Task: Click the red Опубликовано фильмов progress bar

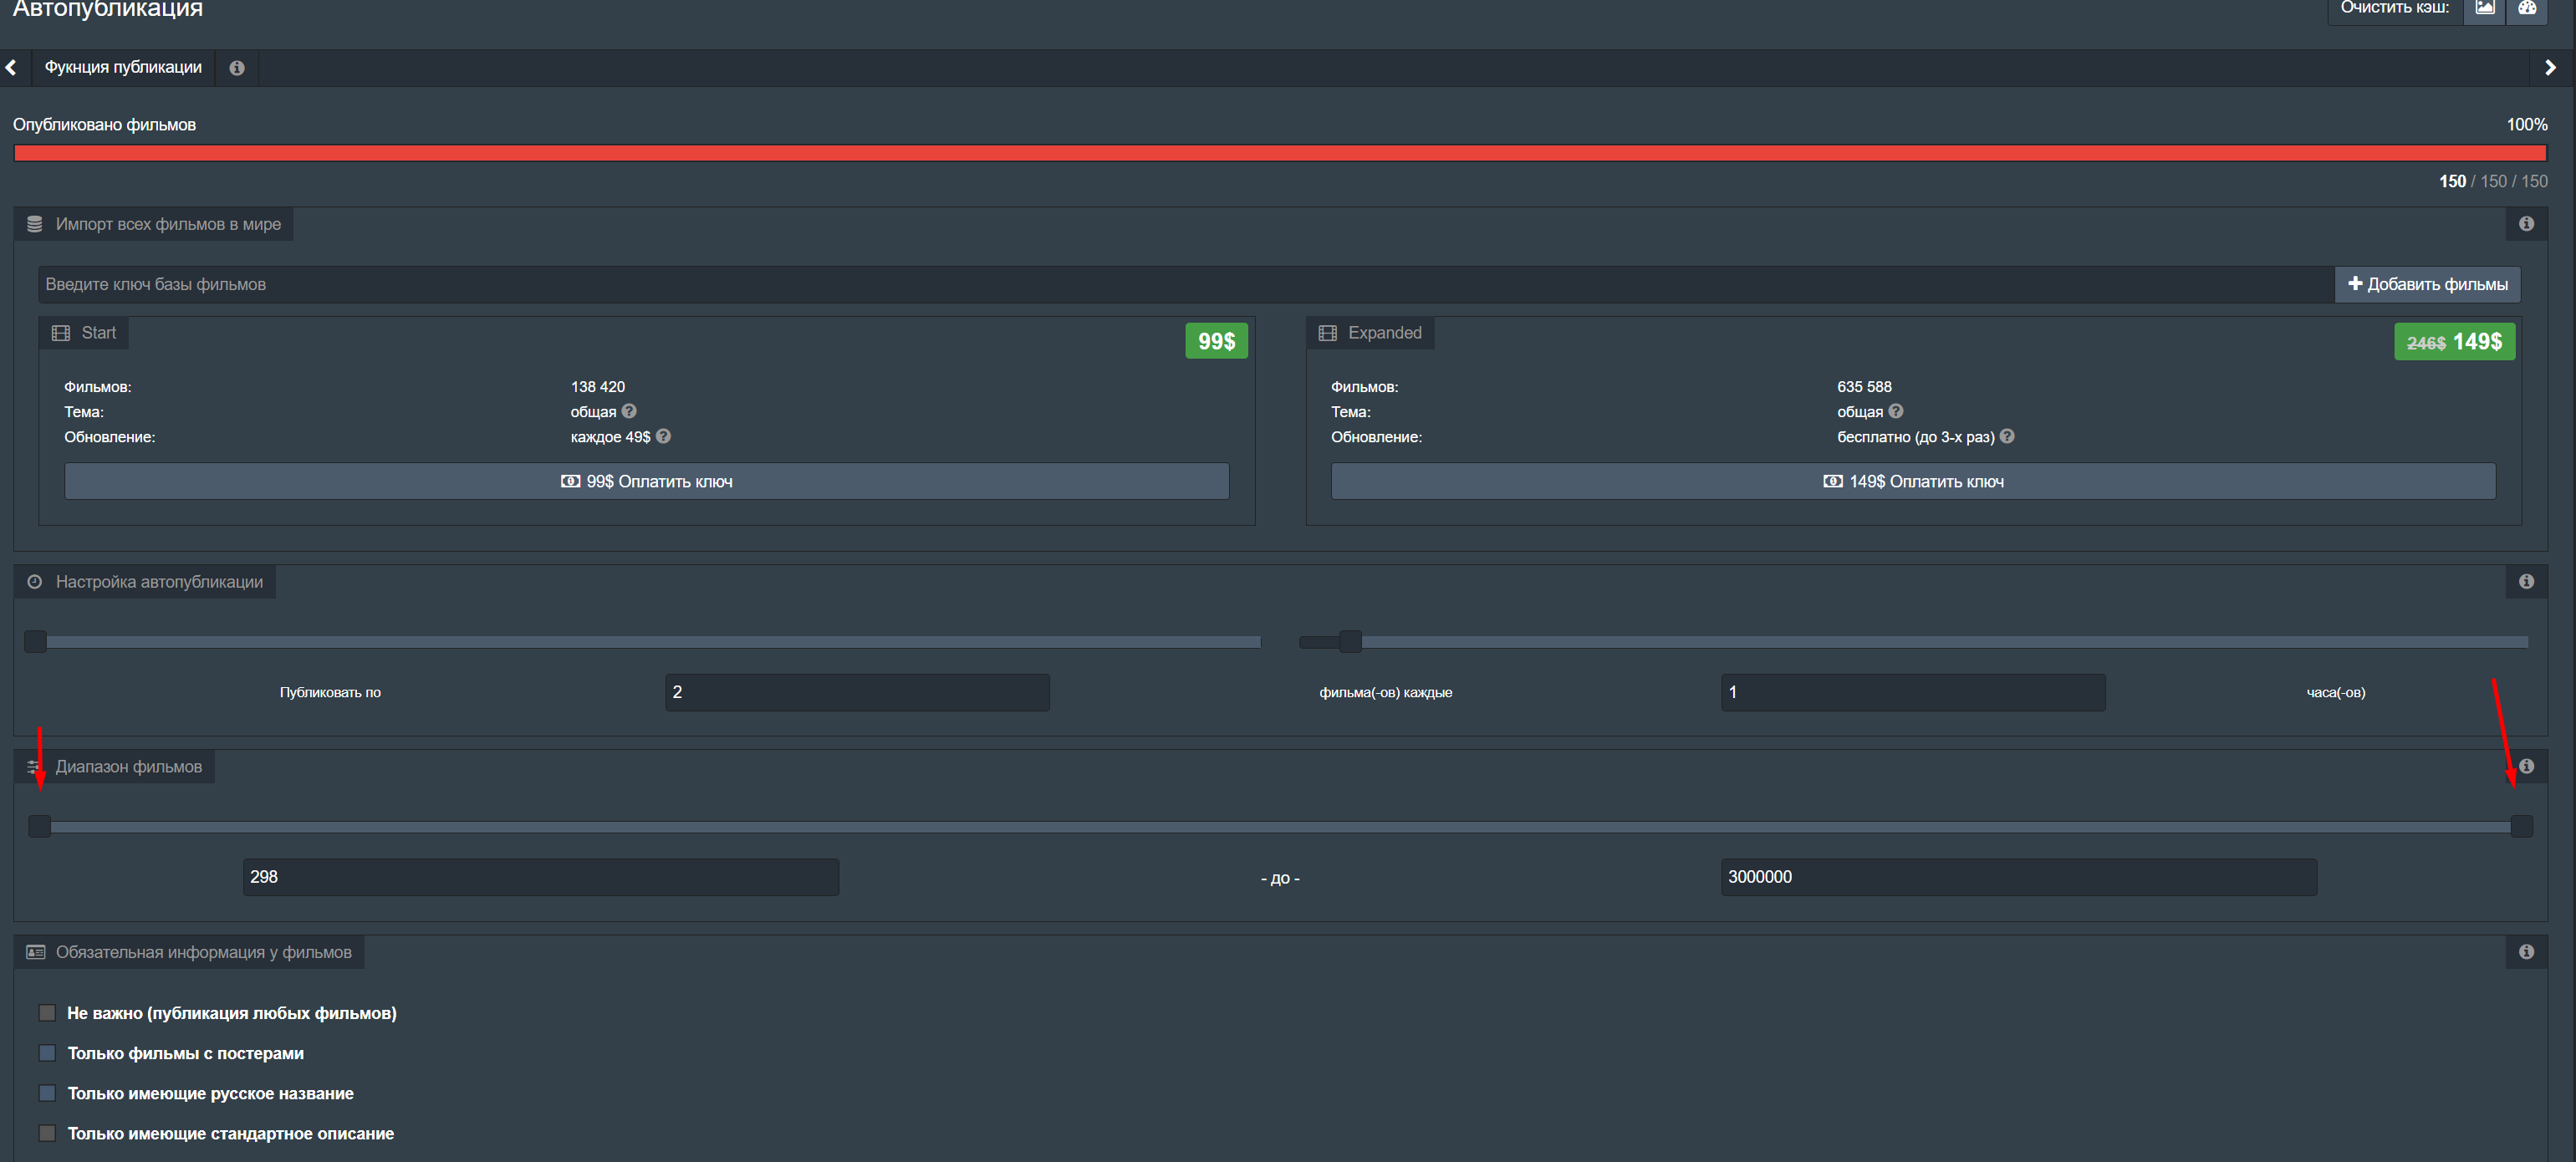Action: point(1280,153)
